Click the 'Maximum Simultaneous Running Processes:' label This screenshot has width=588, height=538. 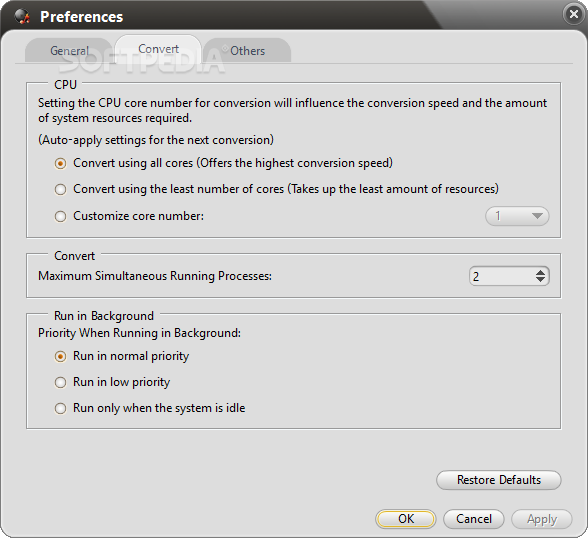point(155,276)
